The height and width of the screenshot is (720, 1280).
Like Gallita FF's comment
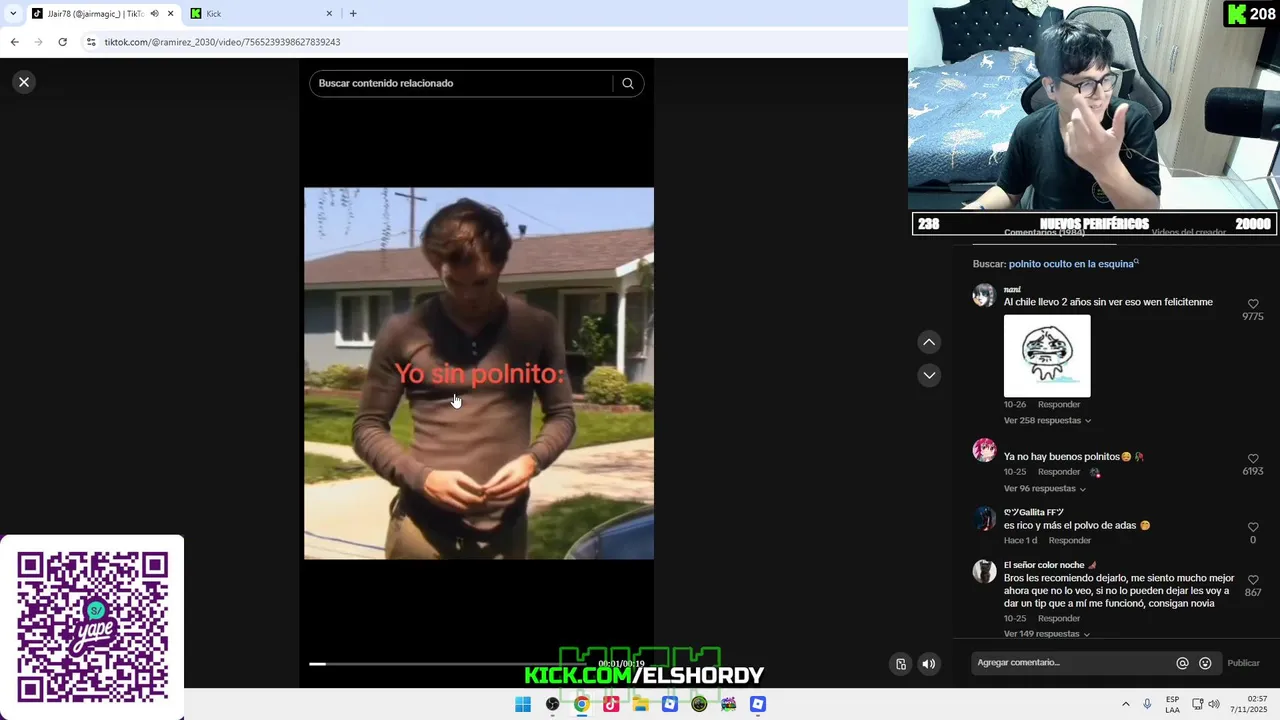(1253, 527)
